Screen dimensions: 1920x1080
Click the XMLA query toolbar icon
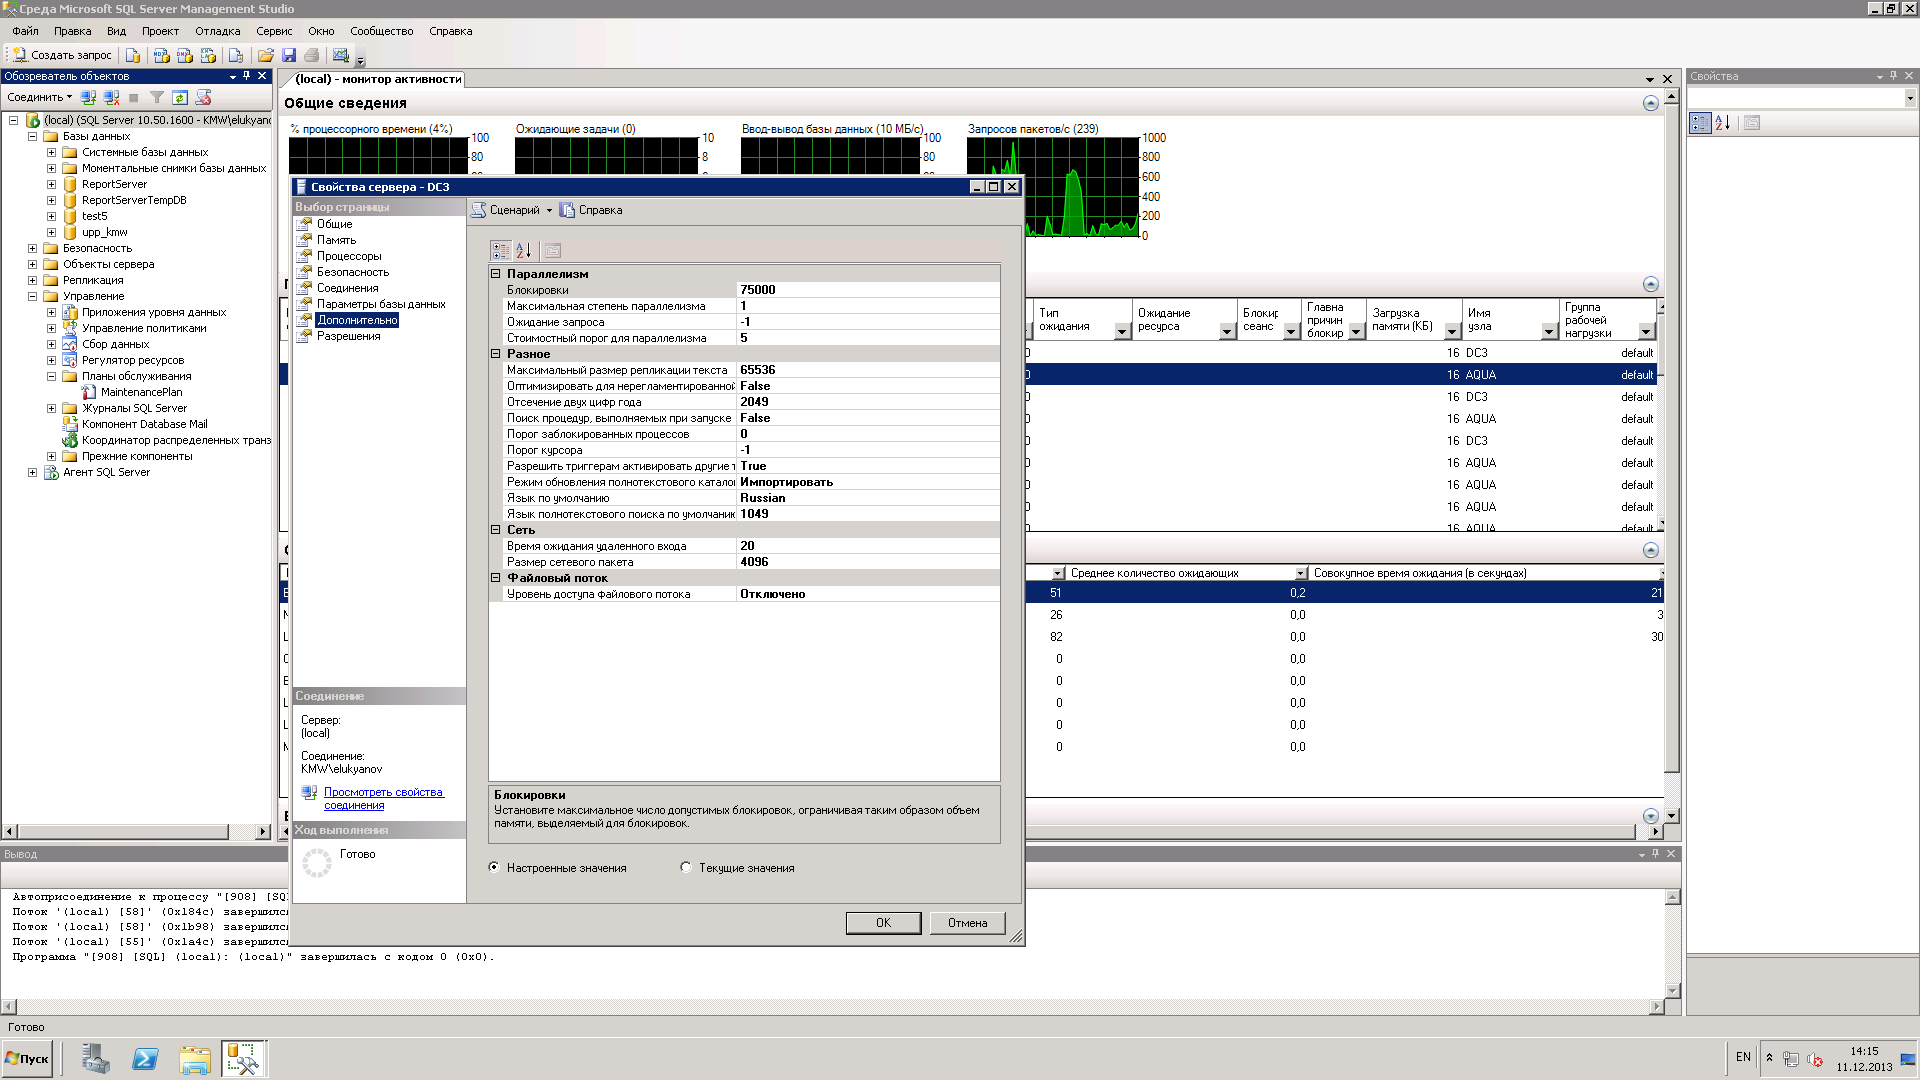pyautogui.click(x=209, y=55)
